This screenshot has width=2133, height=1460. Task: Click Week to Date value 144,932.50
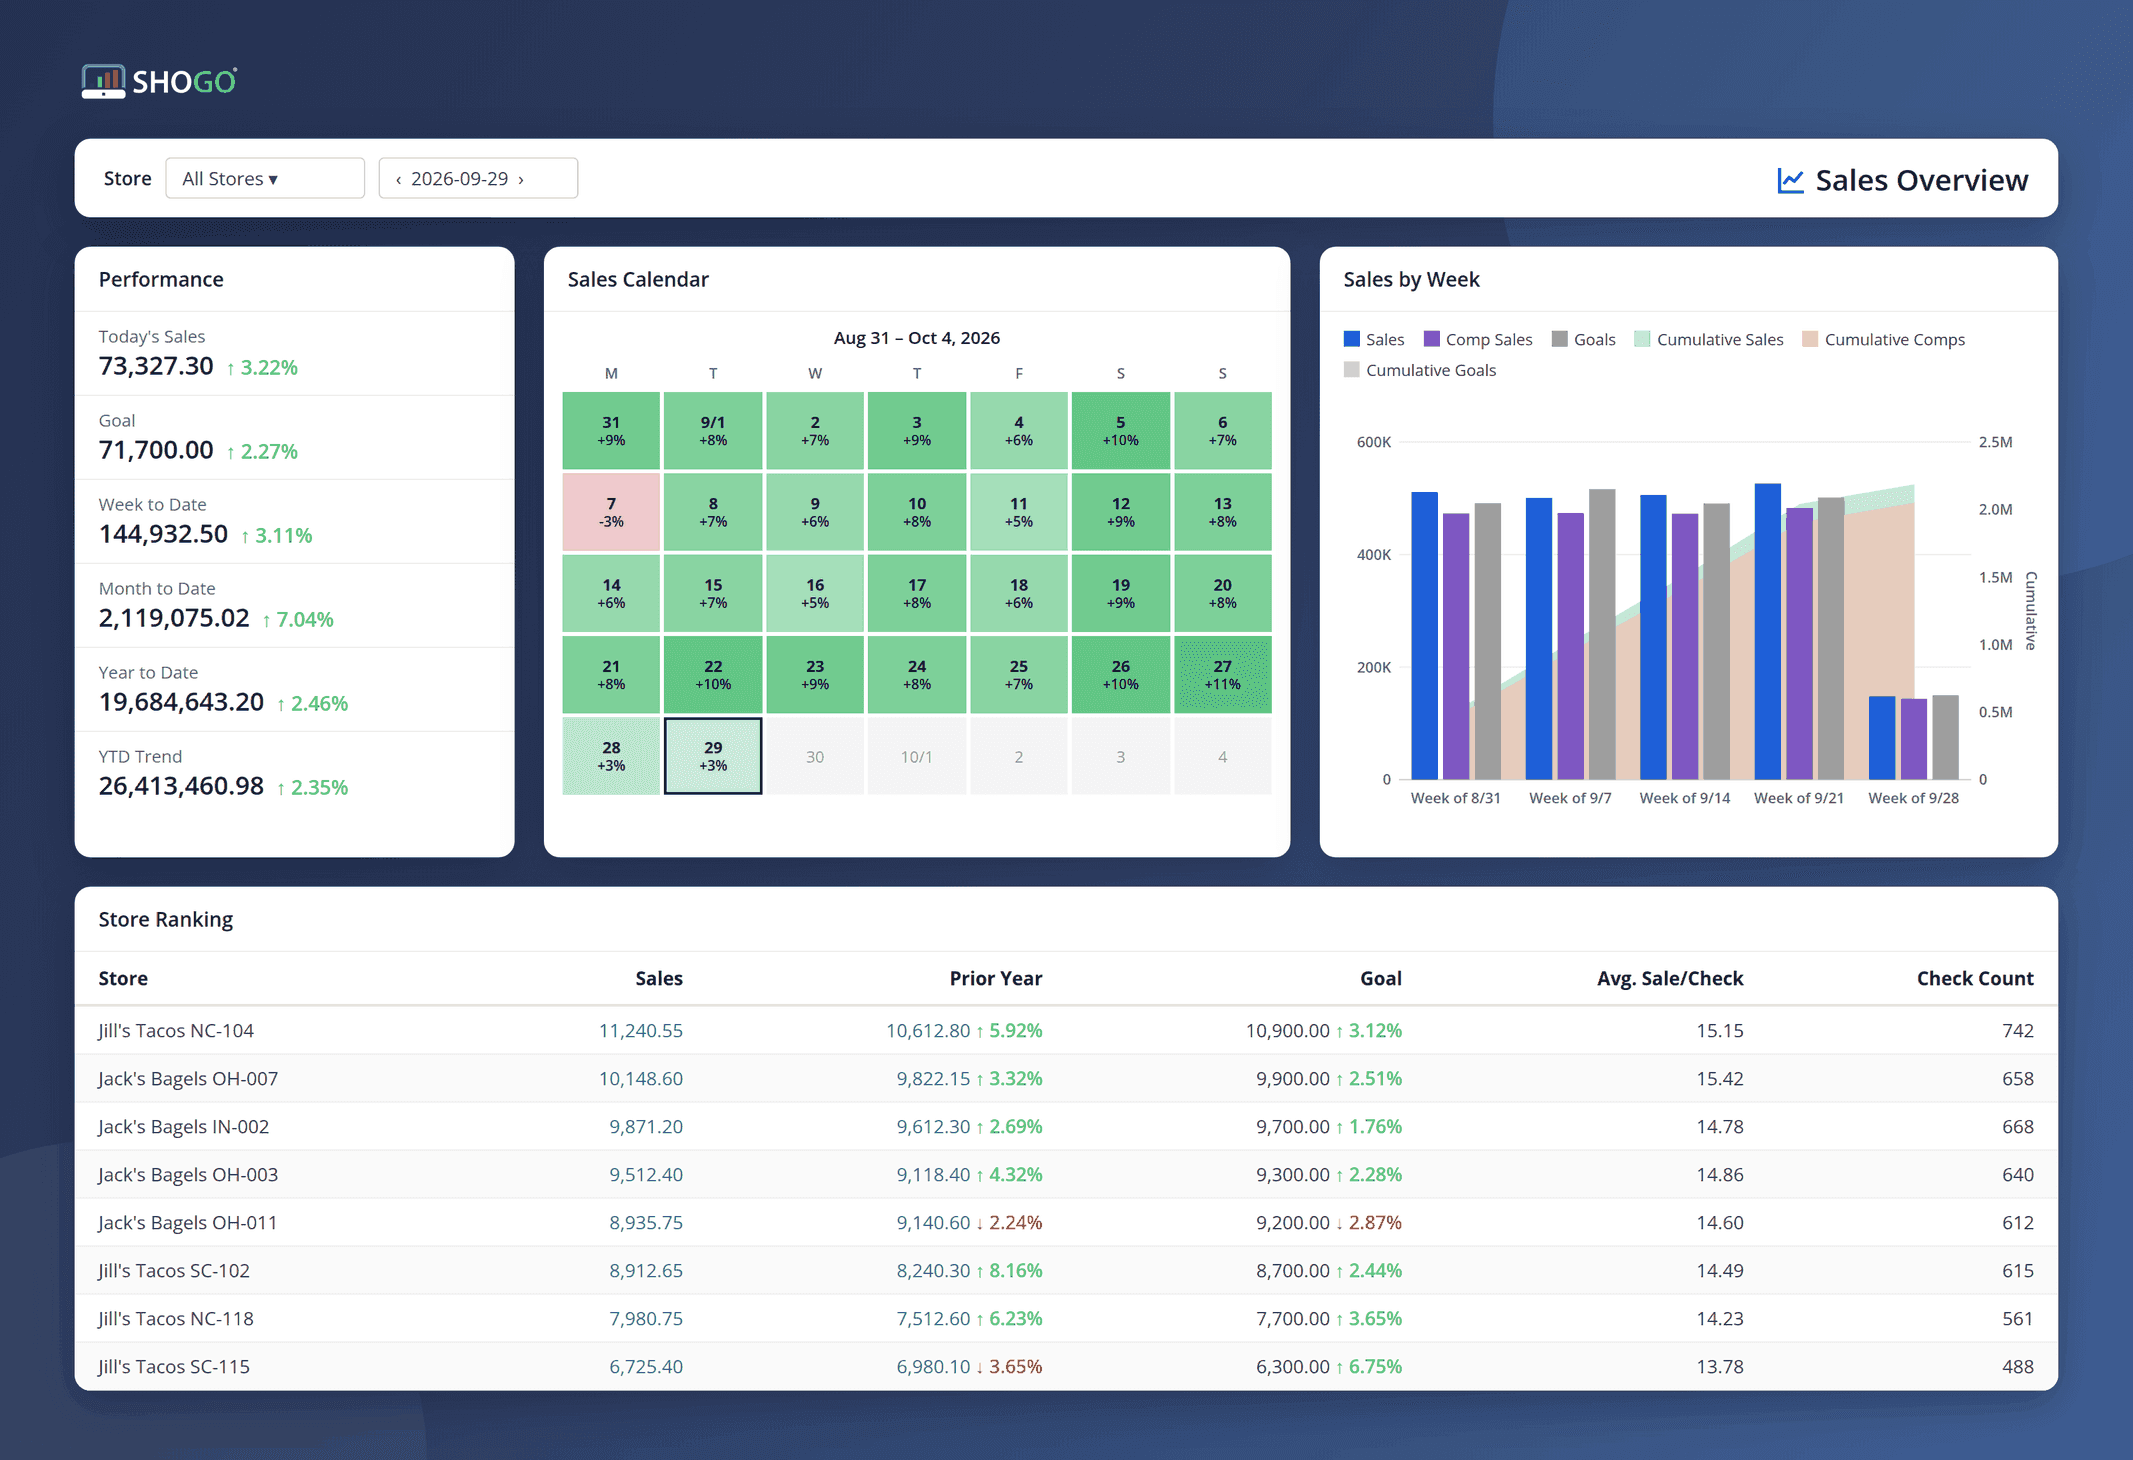(163, 534)
